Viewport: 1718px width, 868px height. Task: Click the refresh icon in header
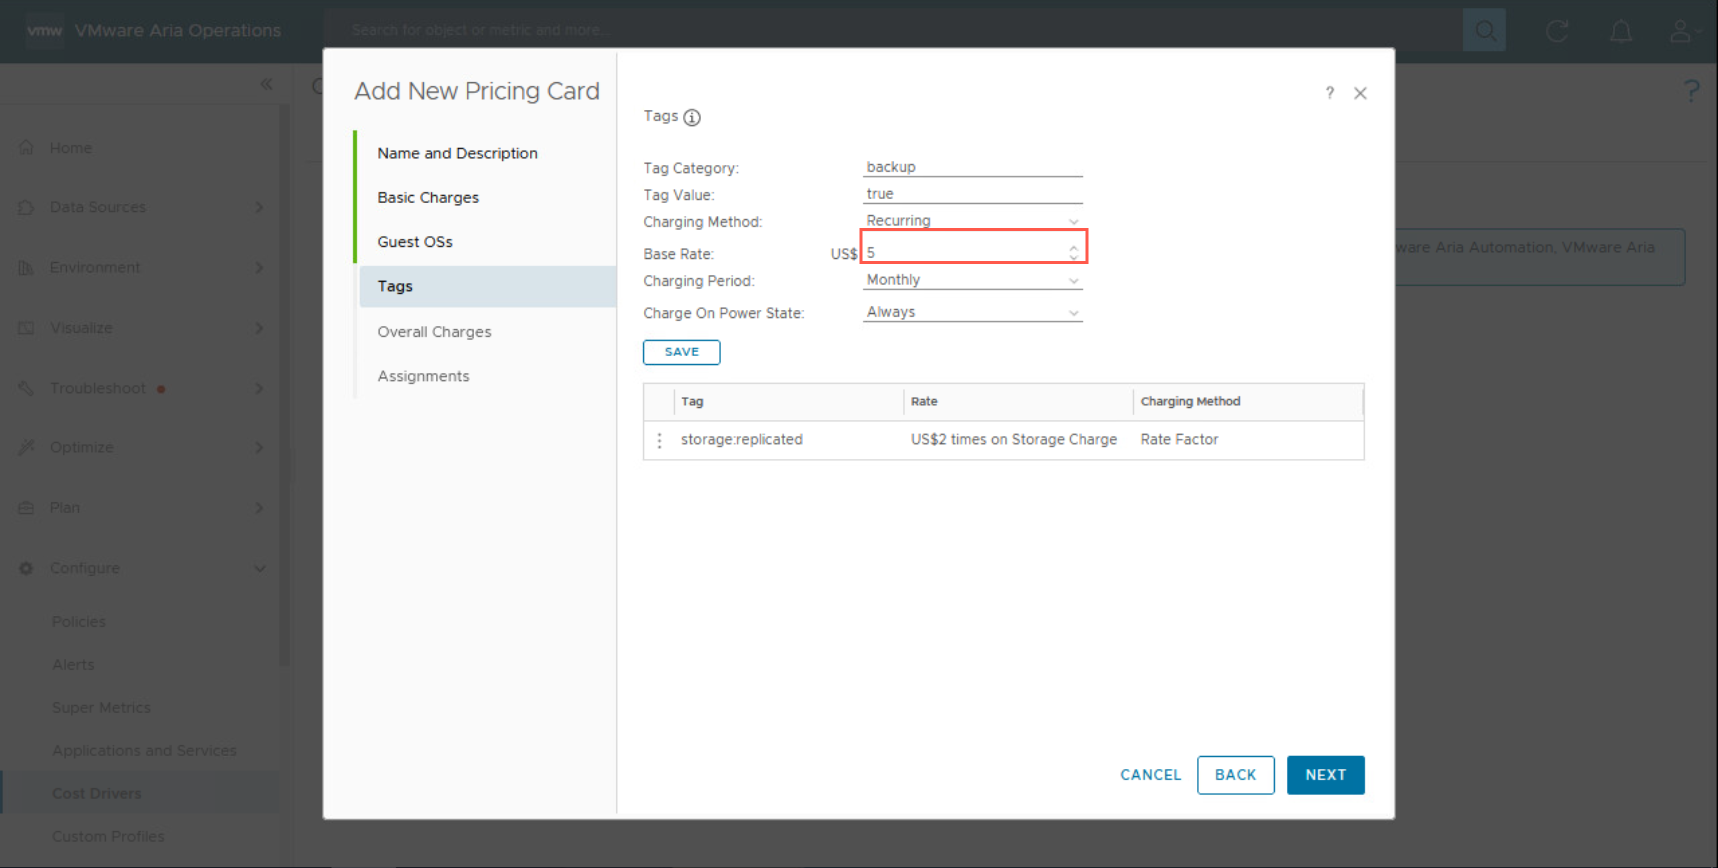pyautogui.click(x=1557, y=31)
